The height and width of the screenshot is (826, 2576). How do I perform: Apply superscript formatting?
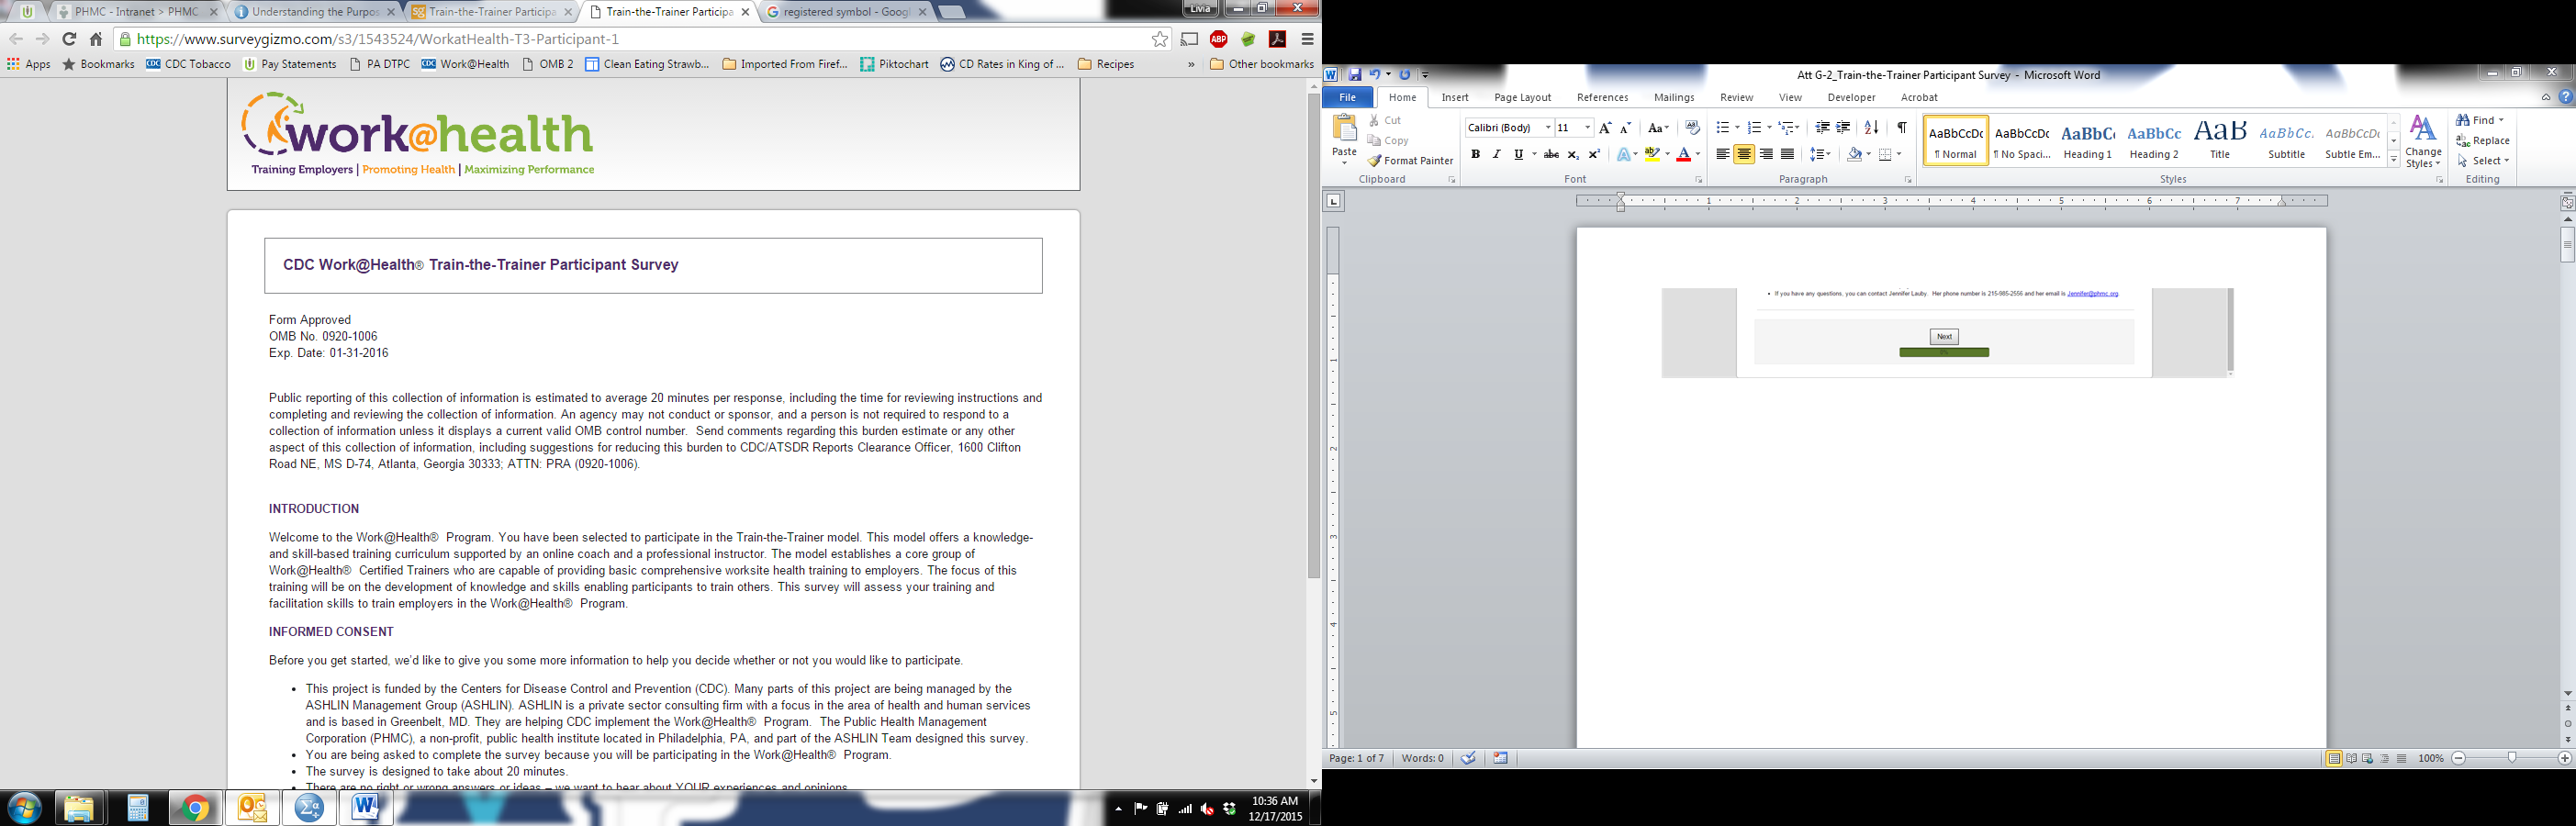click(x=1594, y=154)
